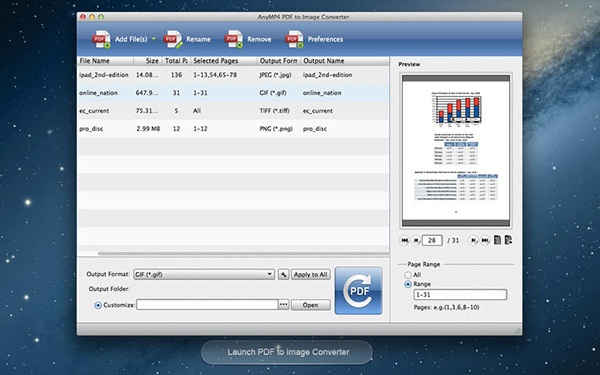Image resolution: width=600 pixels, height=375 pixels.
Task: Click the Add File(s) PDF icon
Action: (101, 39)
